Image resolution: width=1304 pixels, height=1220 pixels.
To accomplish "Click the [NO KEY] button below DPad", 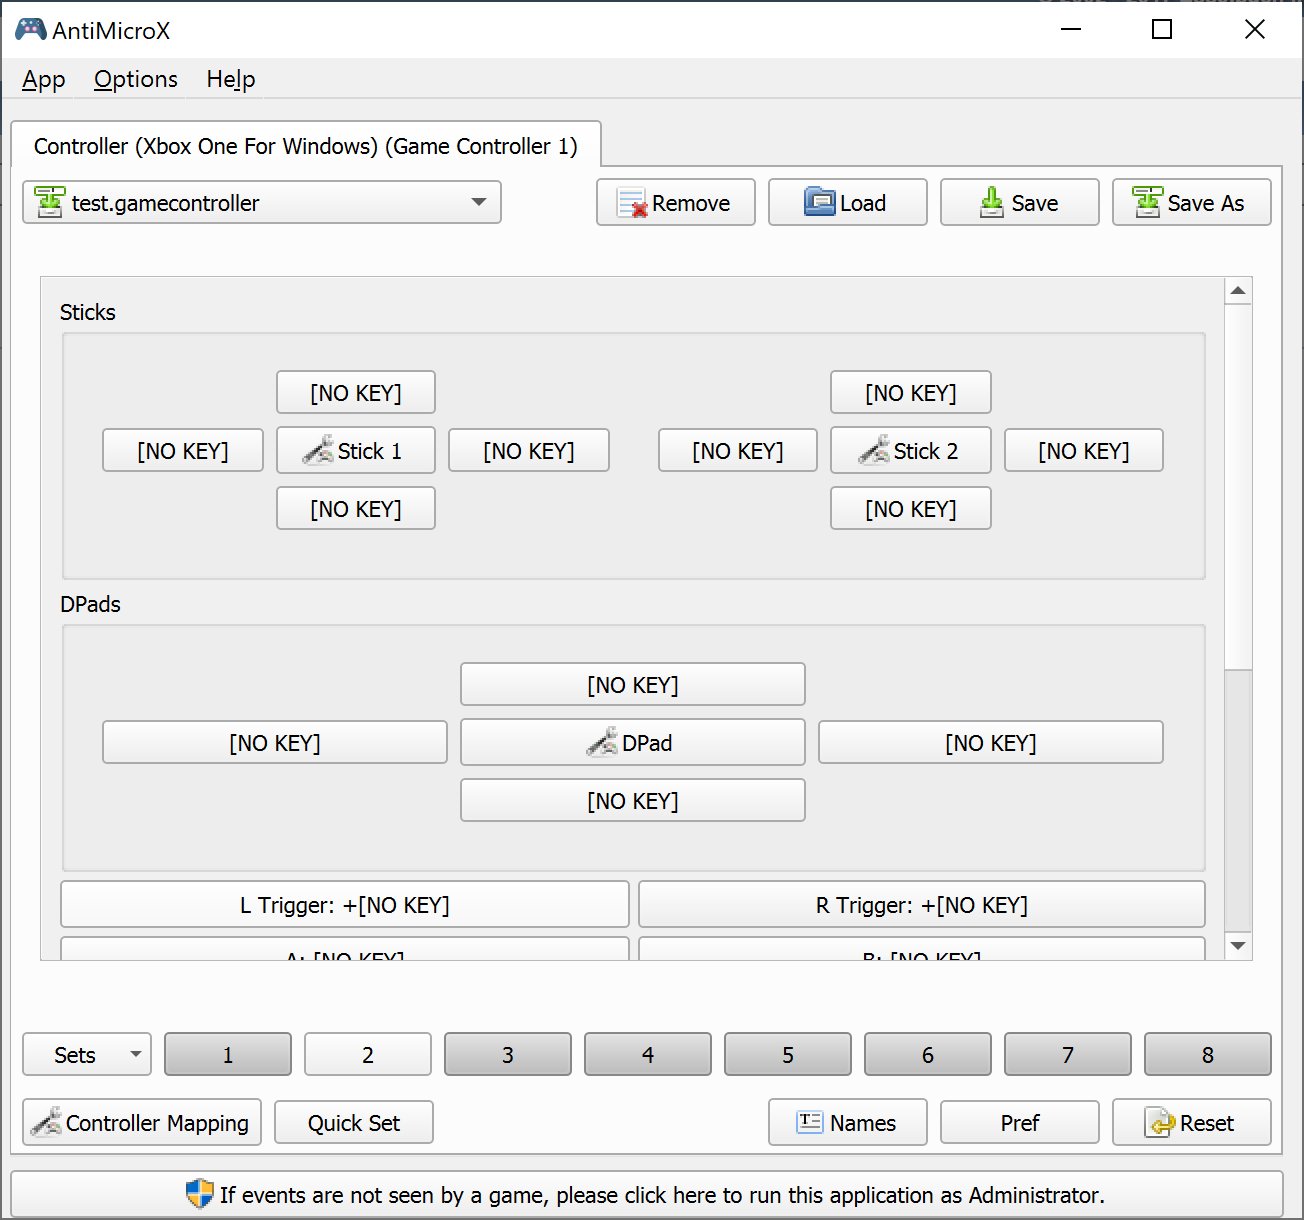I will 633,801.
